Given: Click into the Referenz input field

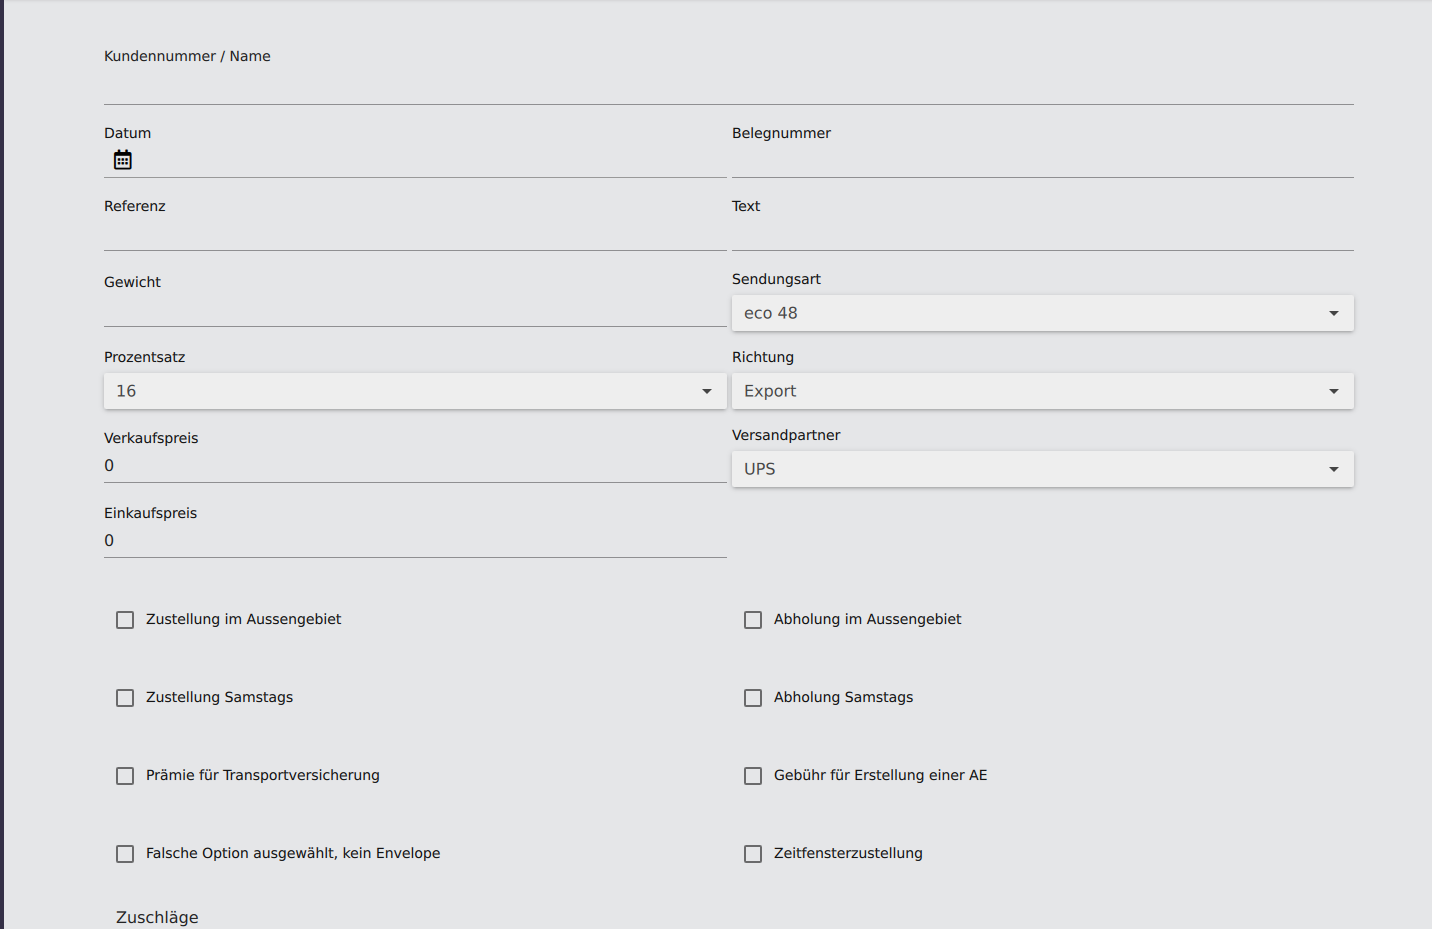Looking at the screenshot, I should coord(414,234).
